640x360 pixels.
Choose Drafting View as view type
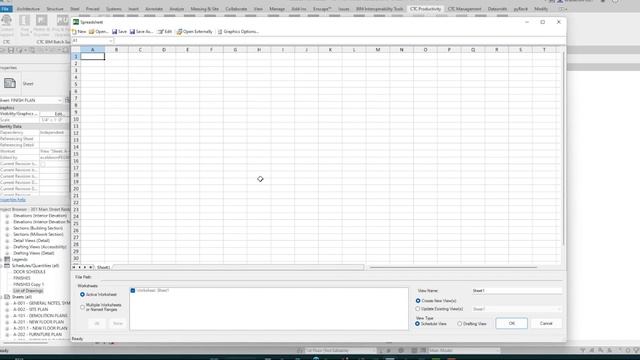click(x=460, y=324)
